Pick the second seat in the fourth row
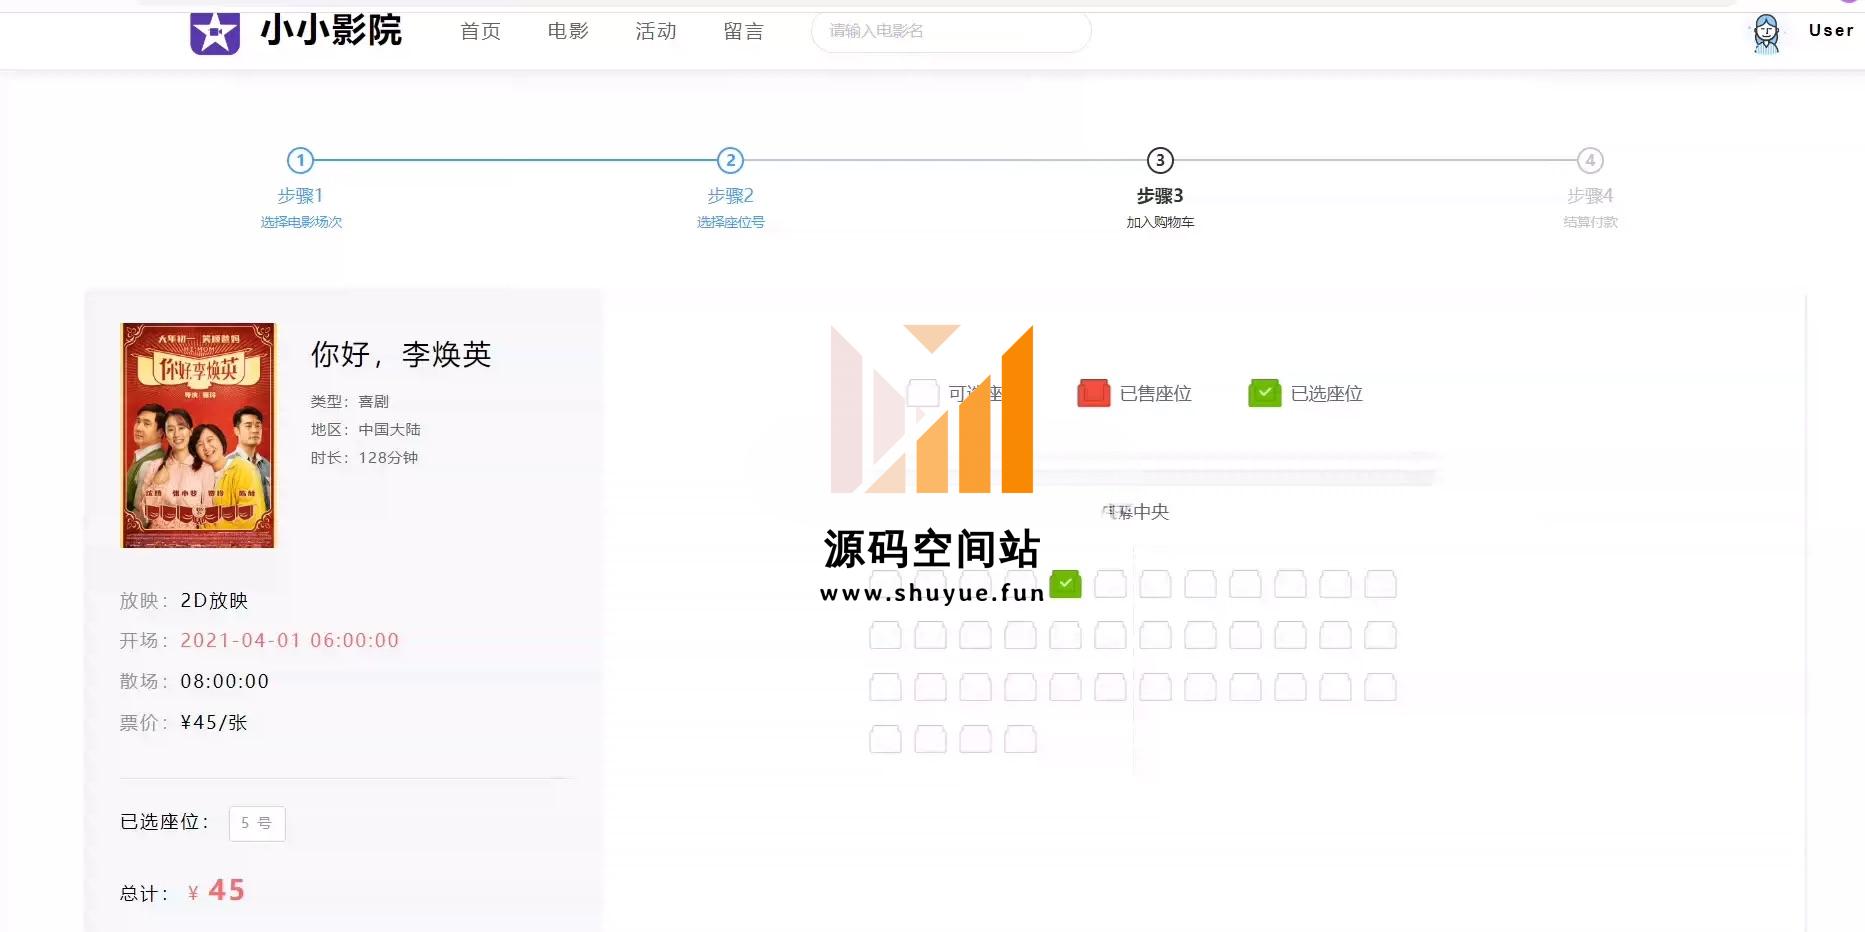The width and height of the screenshot is (1865, 932). 930,739
